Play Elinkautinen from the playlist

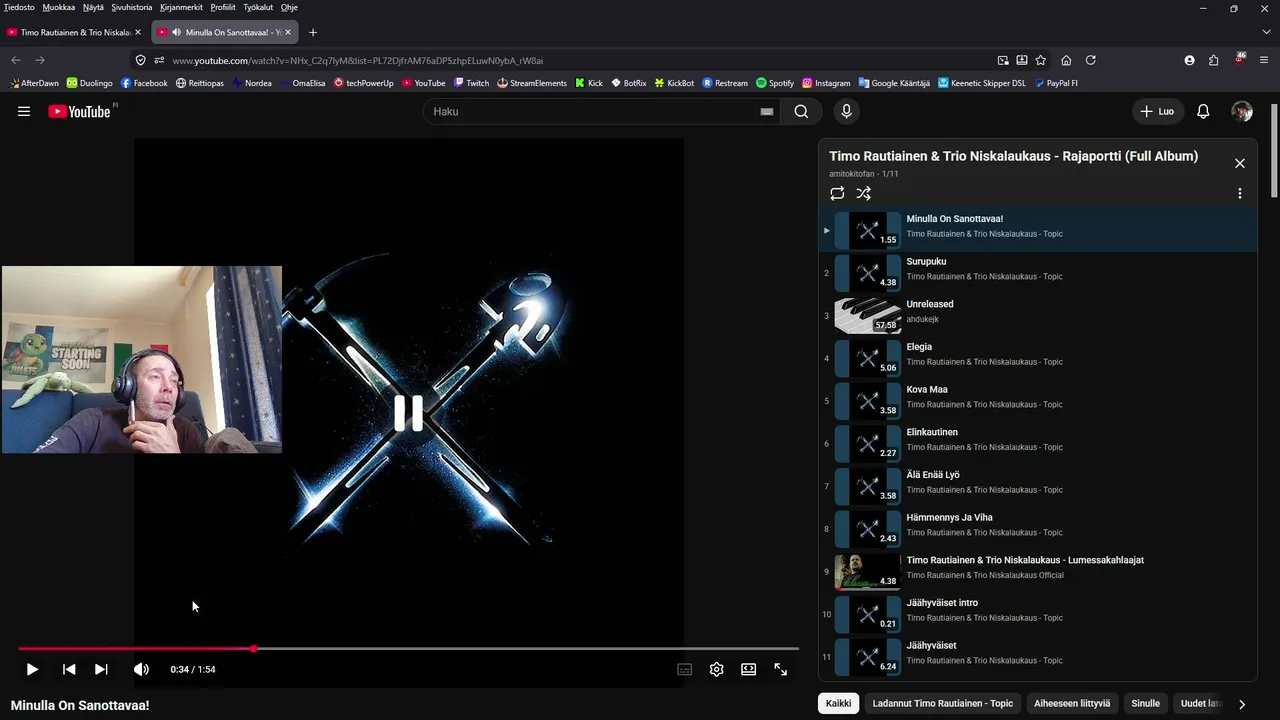[x=1038, y=443]
